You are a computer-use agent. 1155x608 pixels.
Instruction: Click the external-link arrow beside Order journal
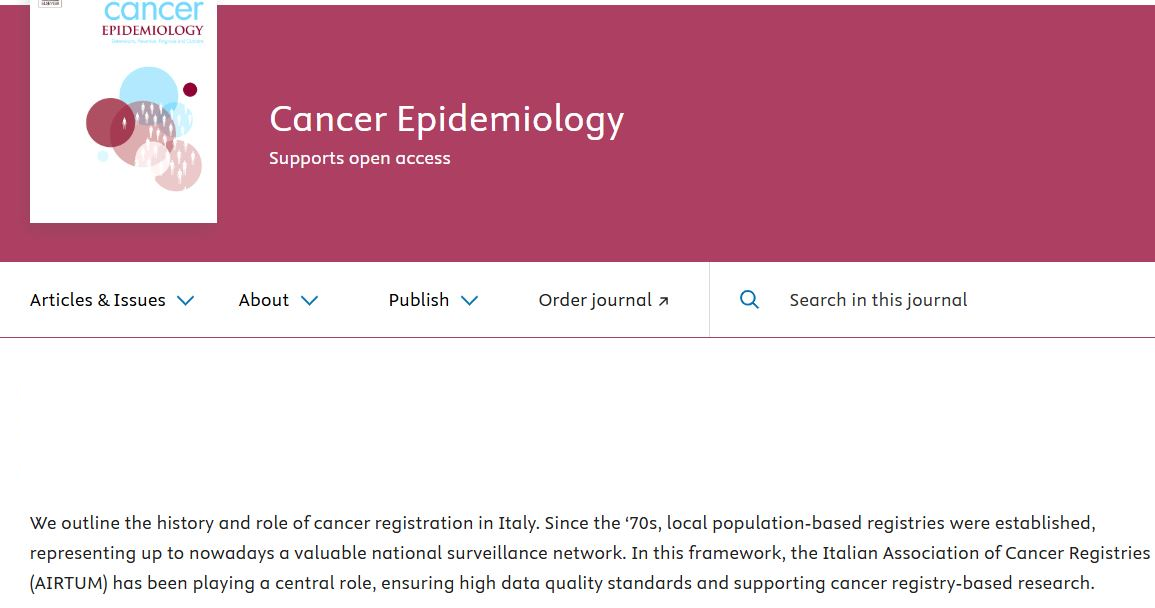point(663,301)
